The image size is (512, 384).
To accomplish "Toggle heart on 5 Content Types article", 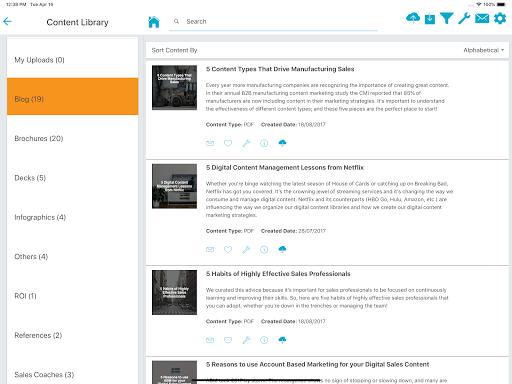I will tap(228, 143).
